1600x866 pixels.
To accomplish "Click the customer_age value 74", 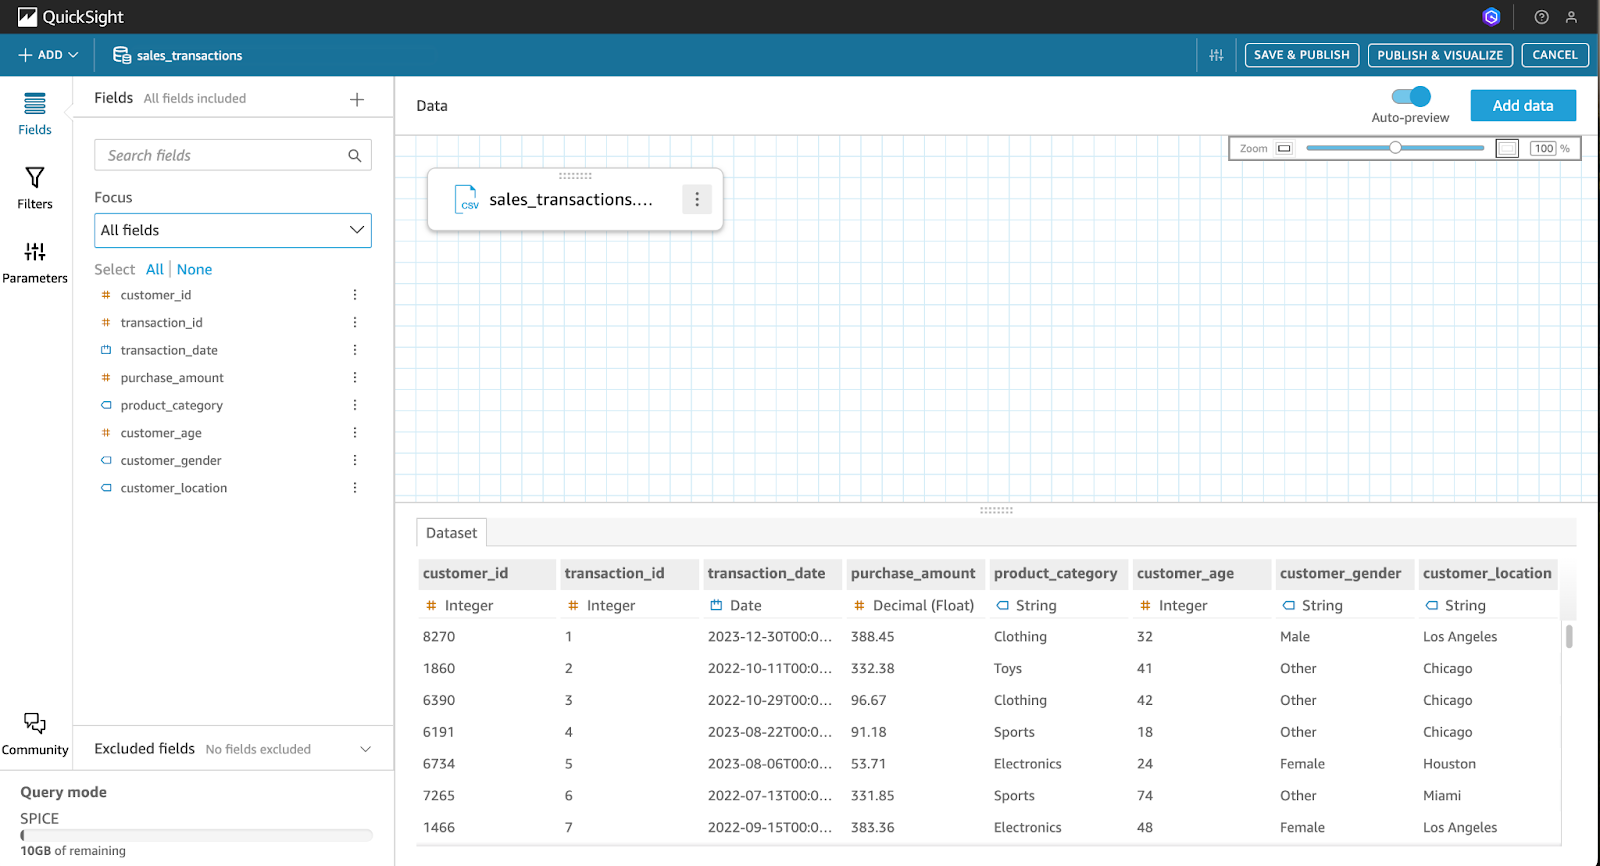I will [x=1145, y=795].
